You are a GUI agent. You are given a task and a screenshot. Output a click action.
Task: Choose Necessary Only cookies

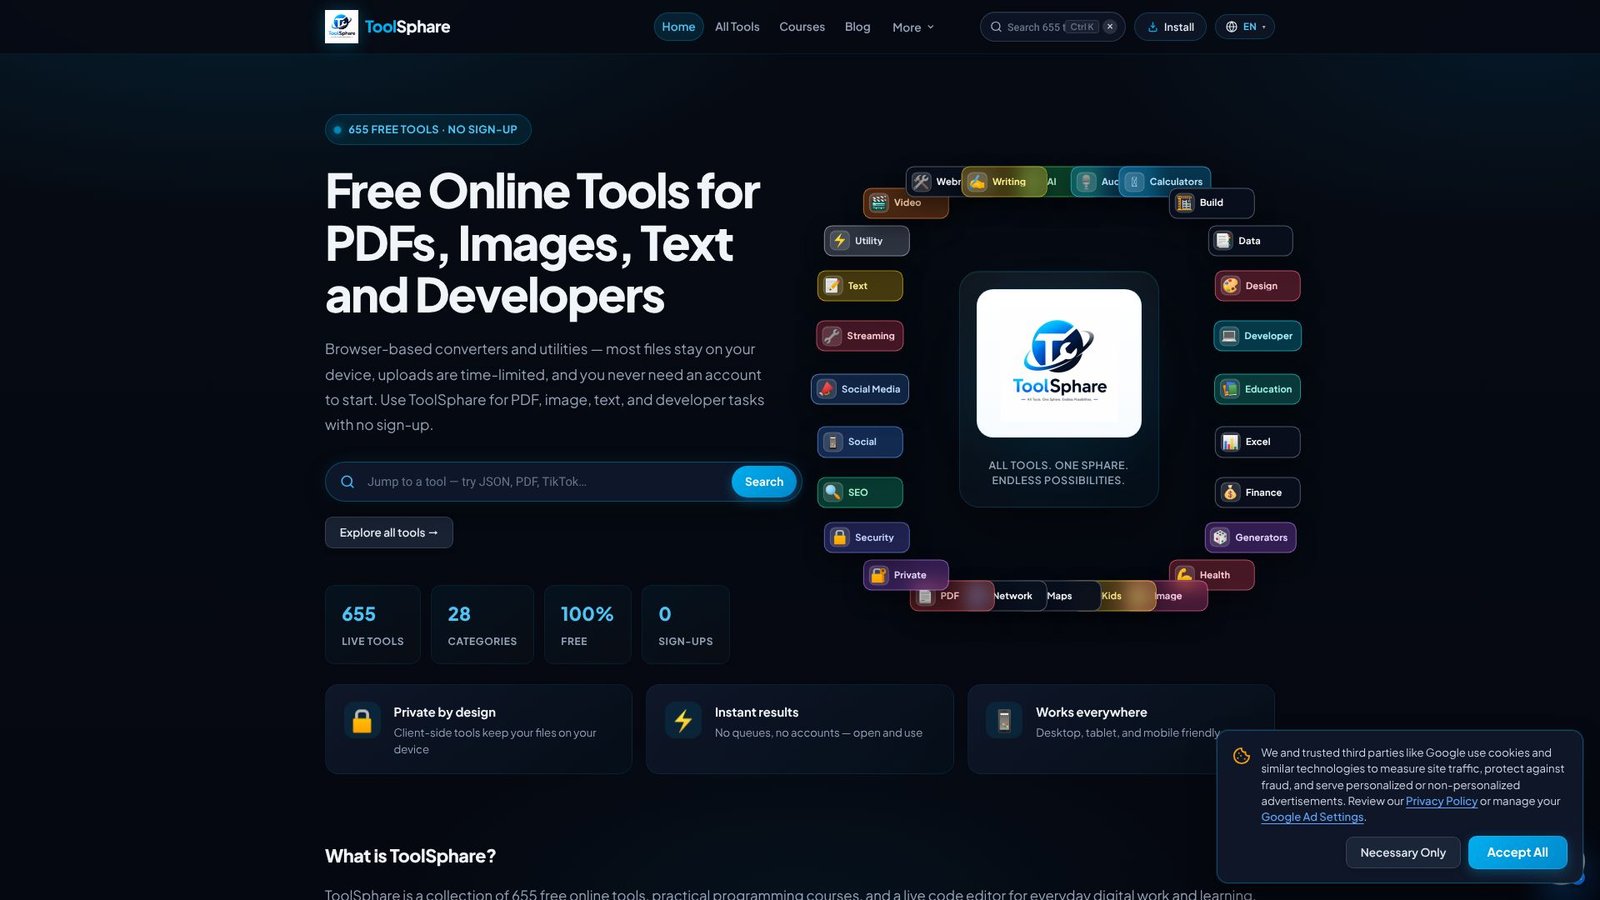pyautogui.click(x=1403, y=853)
